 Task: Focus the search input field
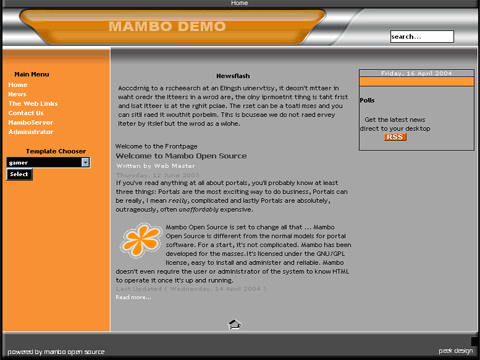click(x=422, y=36)
